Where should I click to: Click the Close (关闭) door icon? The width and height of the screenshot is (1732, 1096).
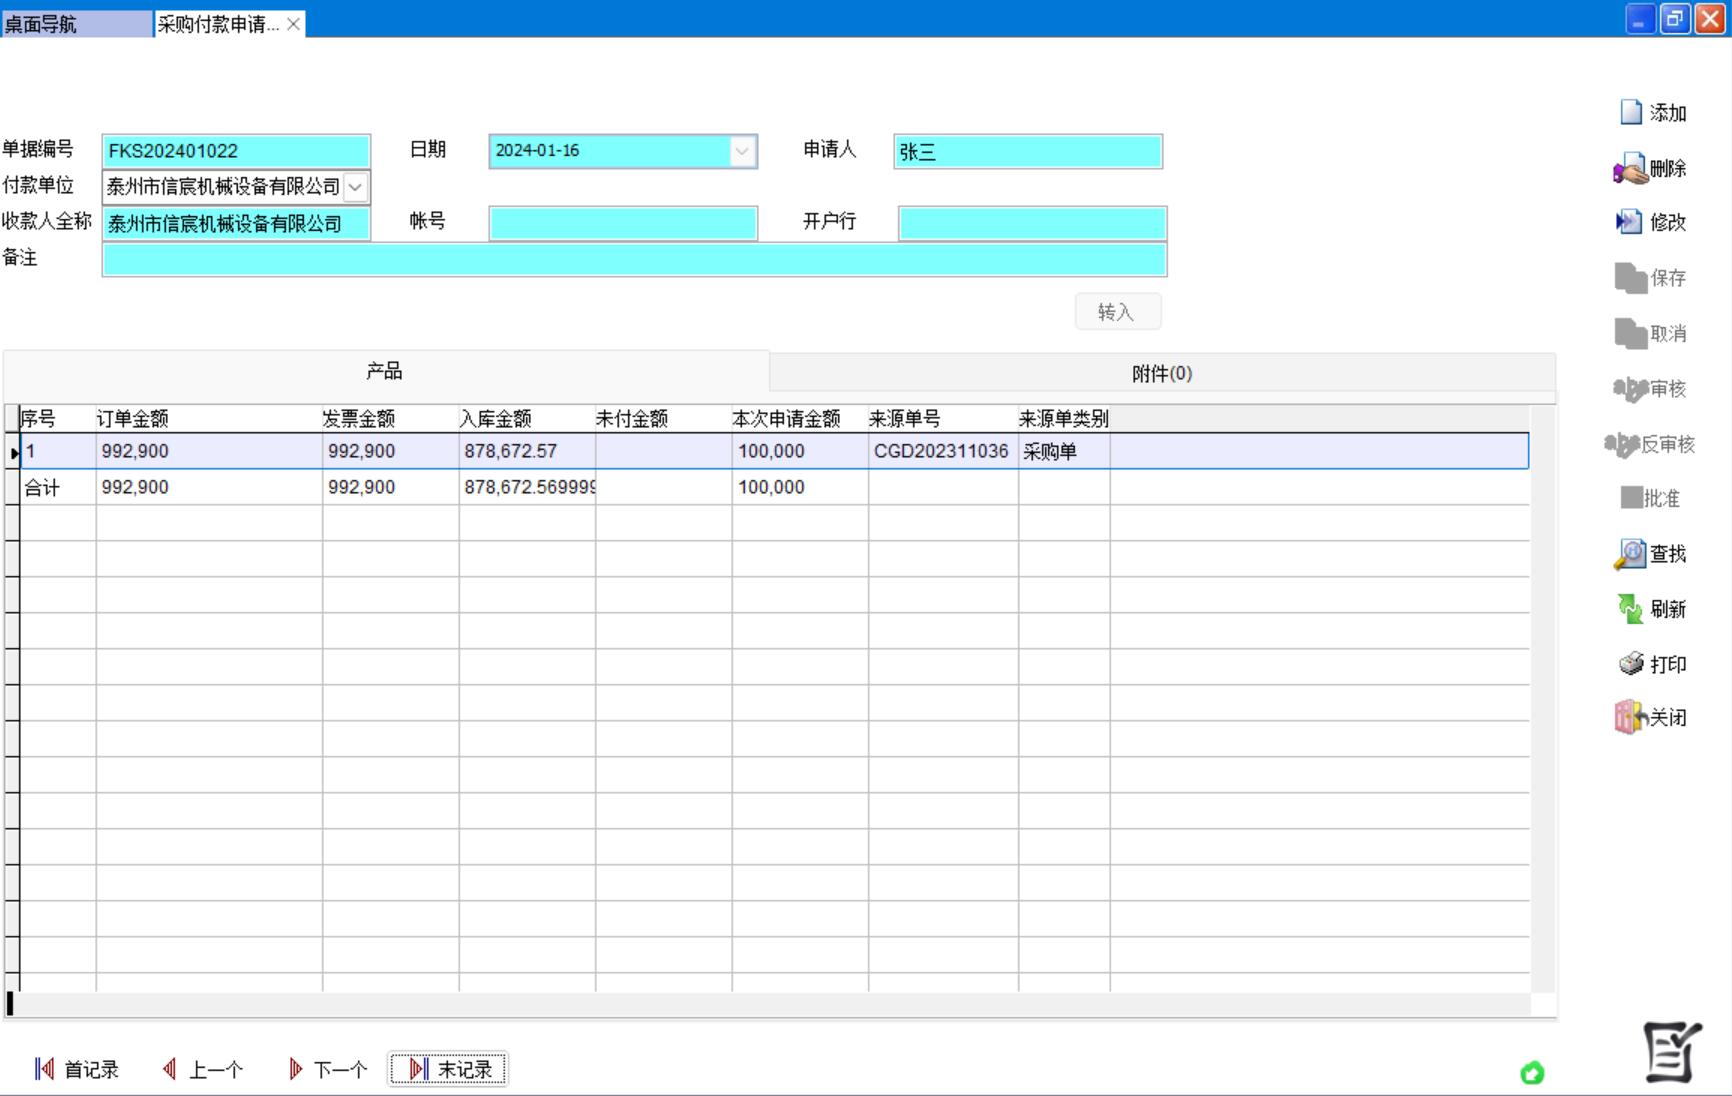pyautogui.click(x=1630, y=717)
